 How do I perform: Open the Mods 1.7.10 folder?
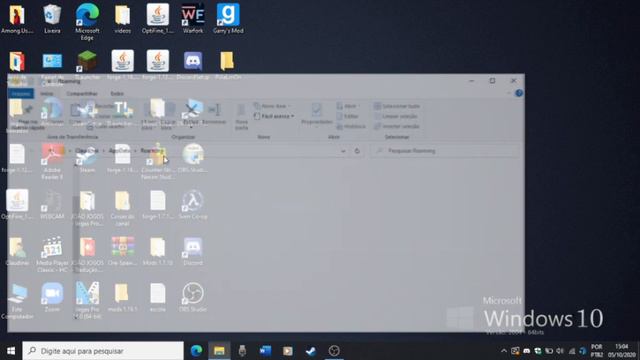pyautogui.click(x=158, y=251)
